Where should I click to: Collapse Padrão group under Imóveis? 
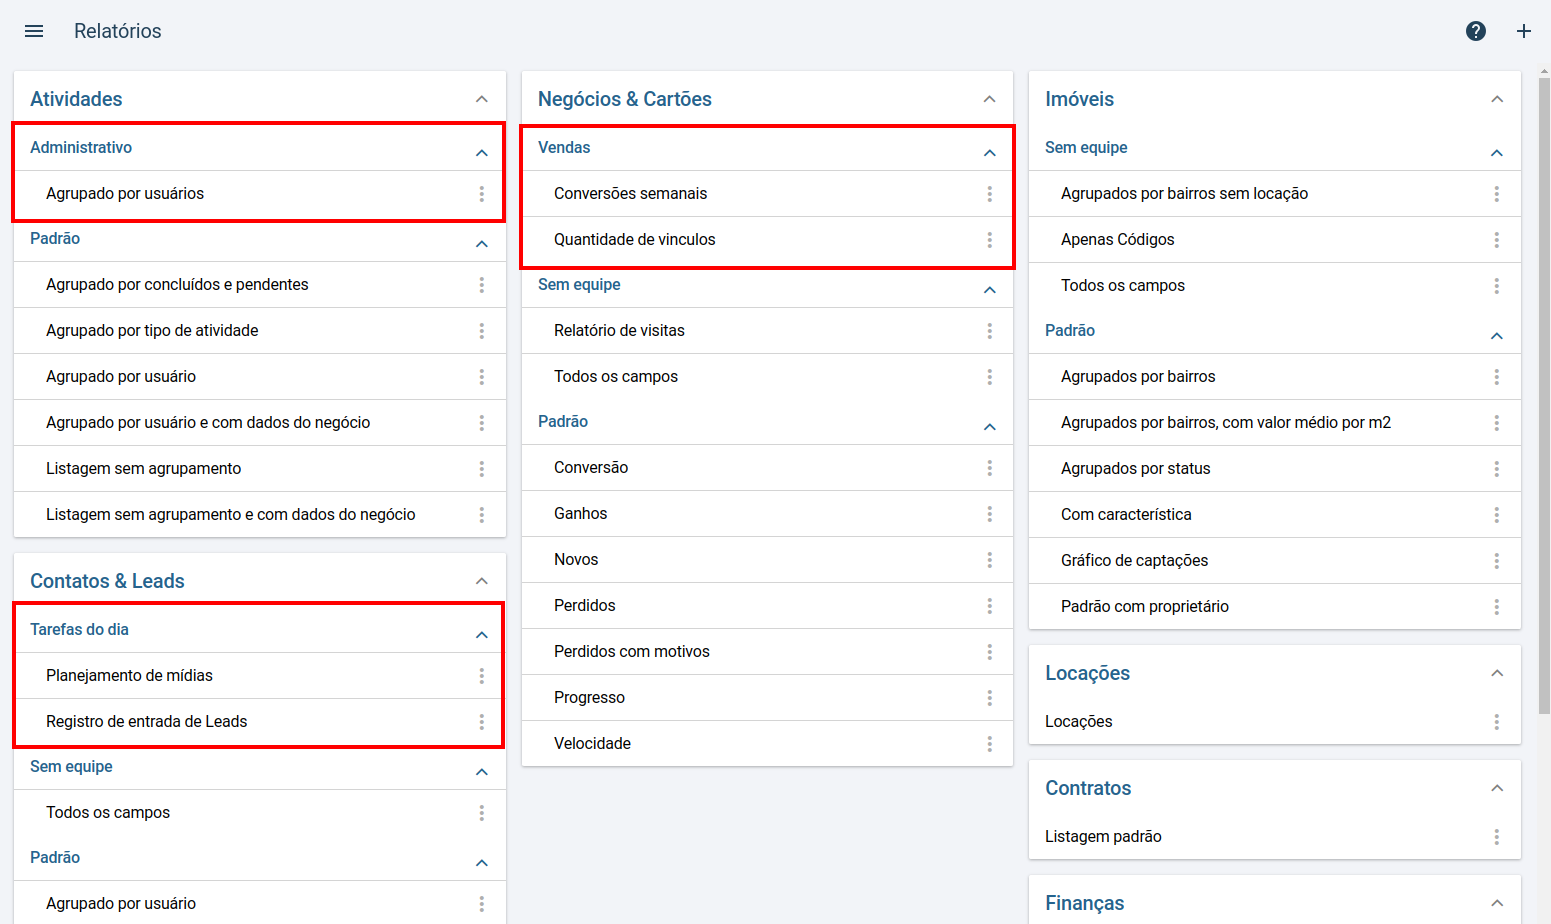(x=1497, y=336)
